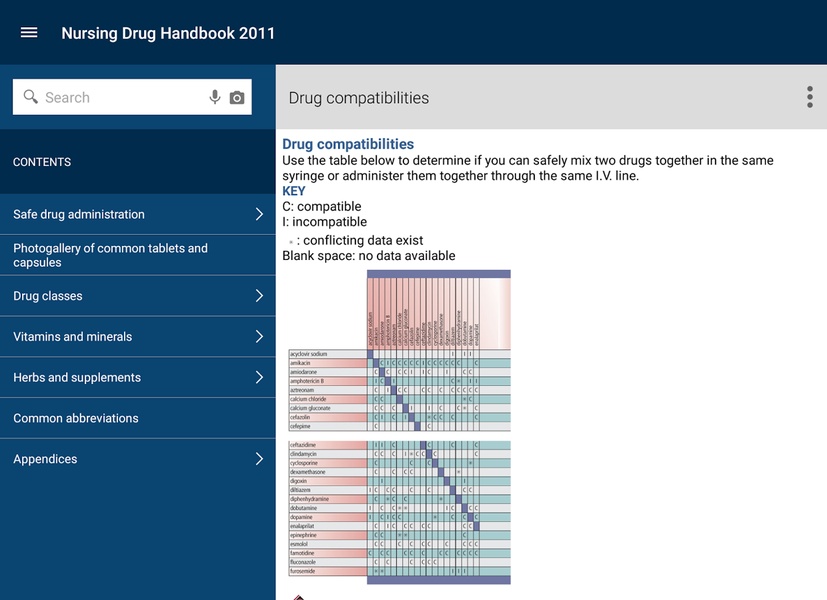827x600 pixels.
Task: Click the 'amiodarone' table row label
Action: [303, 372]
